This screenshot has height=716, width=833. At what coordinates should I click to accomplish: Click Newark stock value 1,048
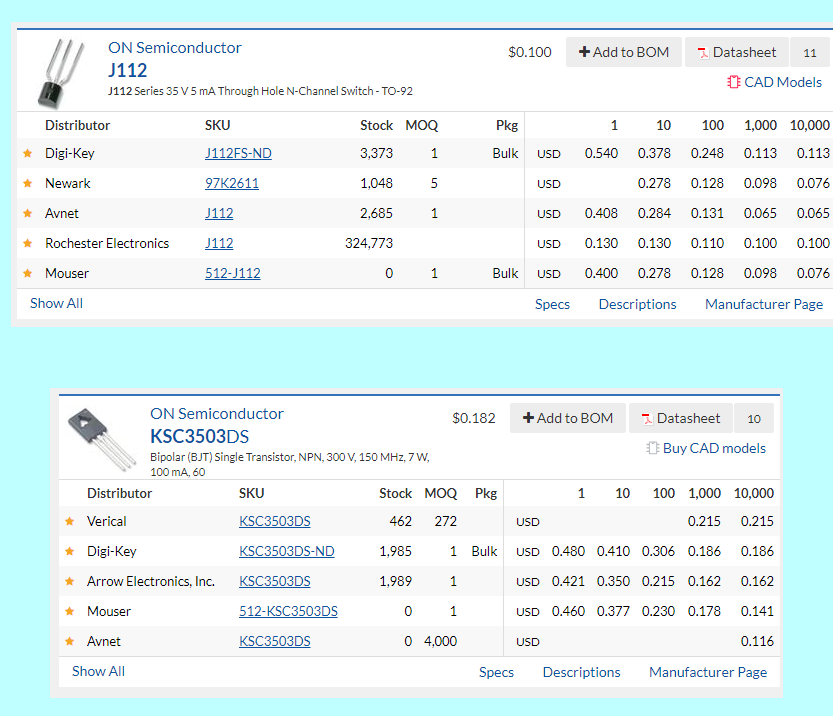coord(376,183)
